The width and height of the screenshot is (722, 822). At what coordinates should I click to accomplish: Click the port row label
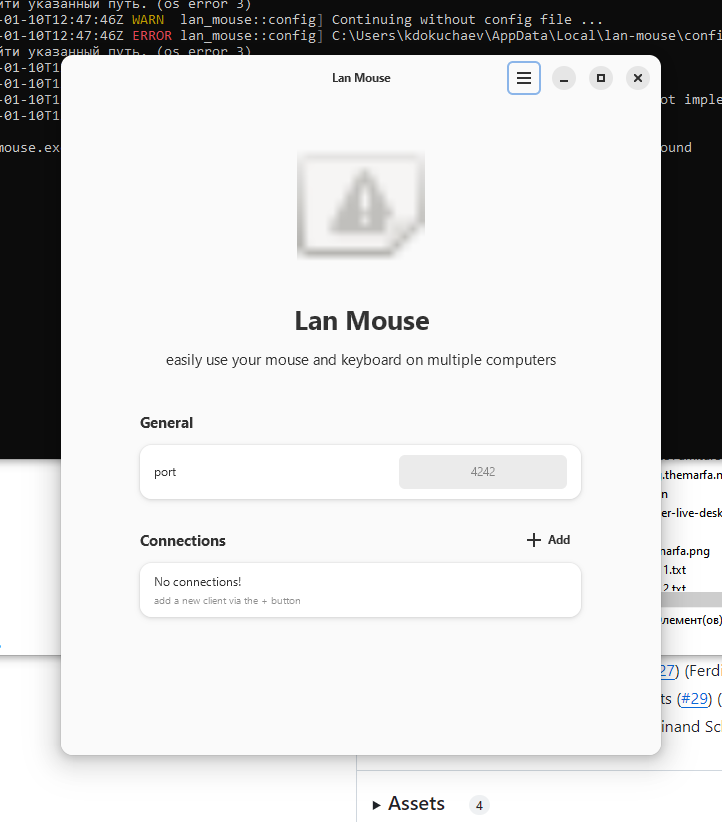[x=165, y=472]
